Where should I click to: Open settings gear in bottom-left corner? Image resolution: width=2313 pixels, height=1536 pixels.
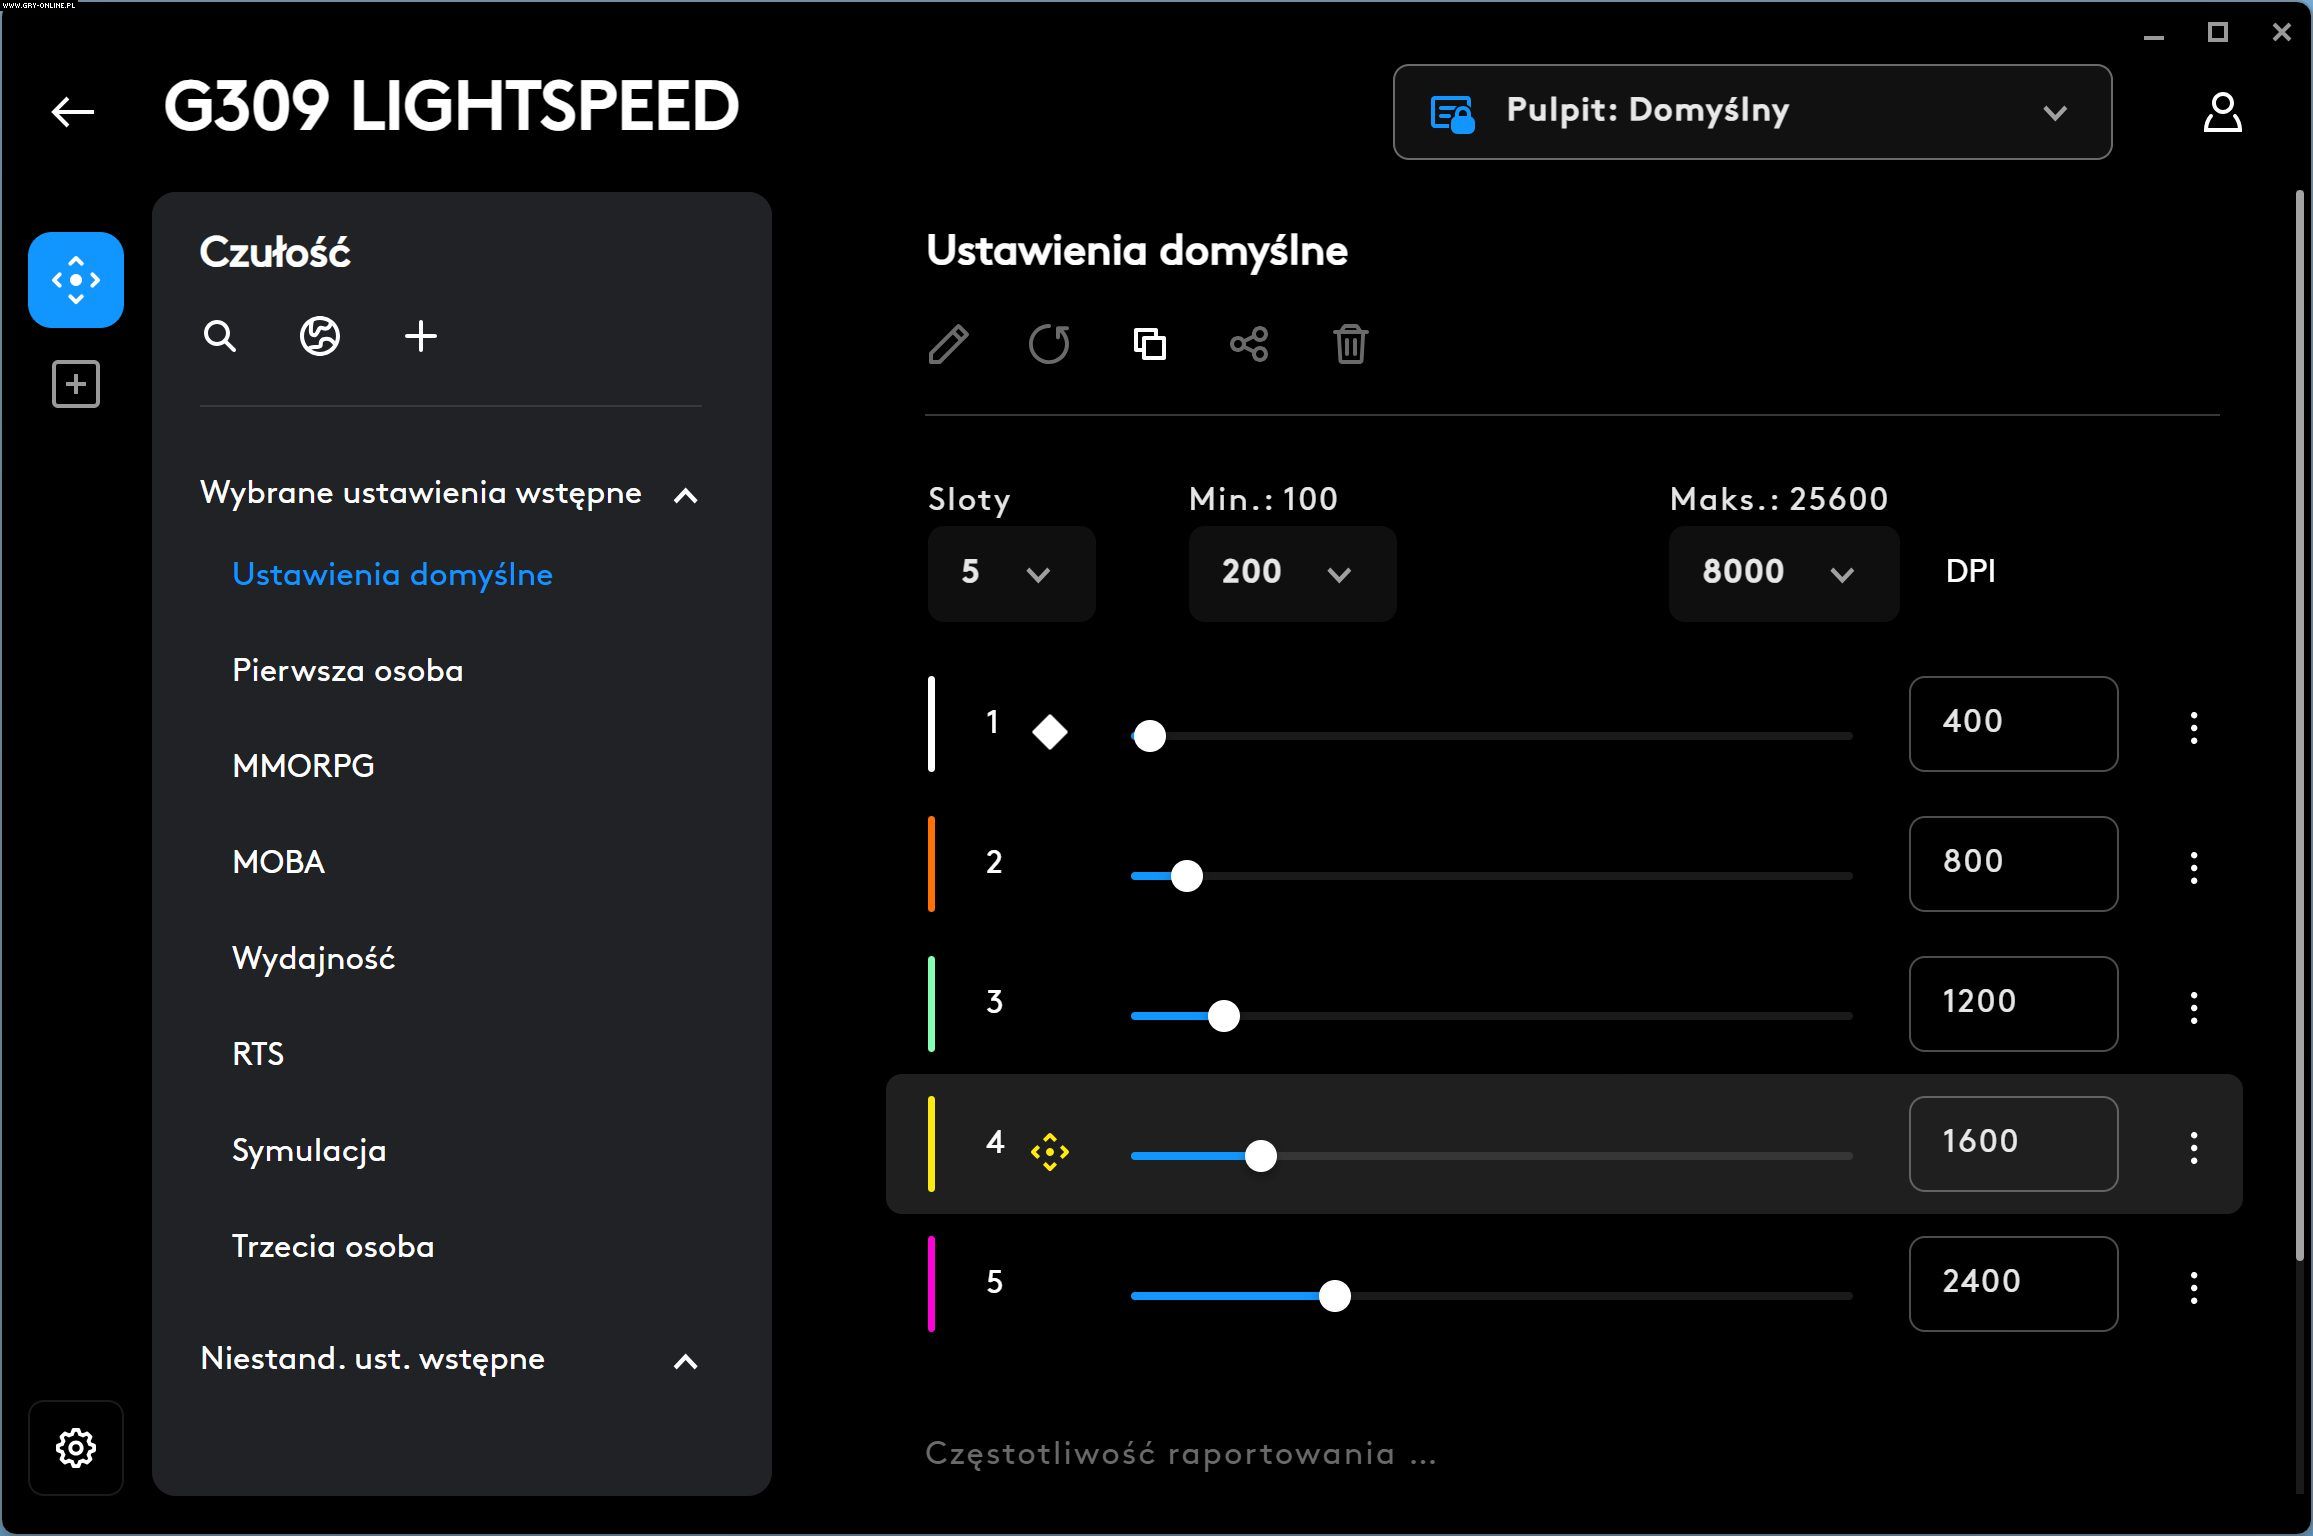click(x=76, y=1447)
